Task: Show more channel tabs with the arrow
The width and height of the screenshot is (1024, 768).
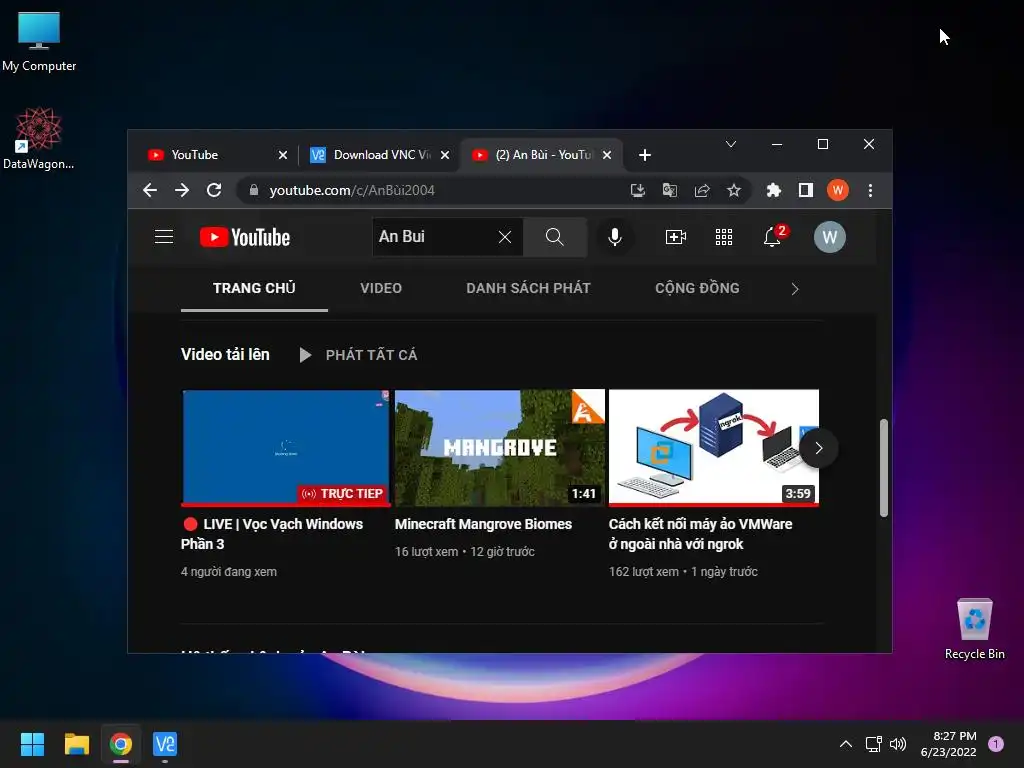Action: pyautogui.click(x=795, y=289)
